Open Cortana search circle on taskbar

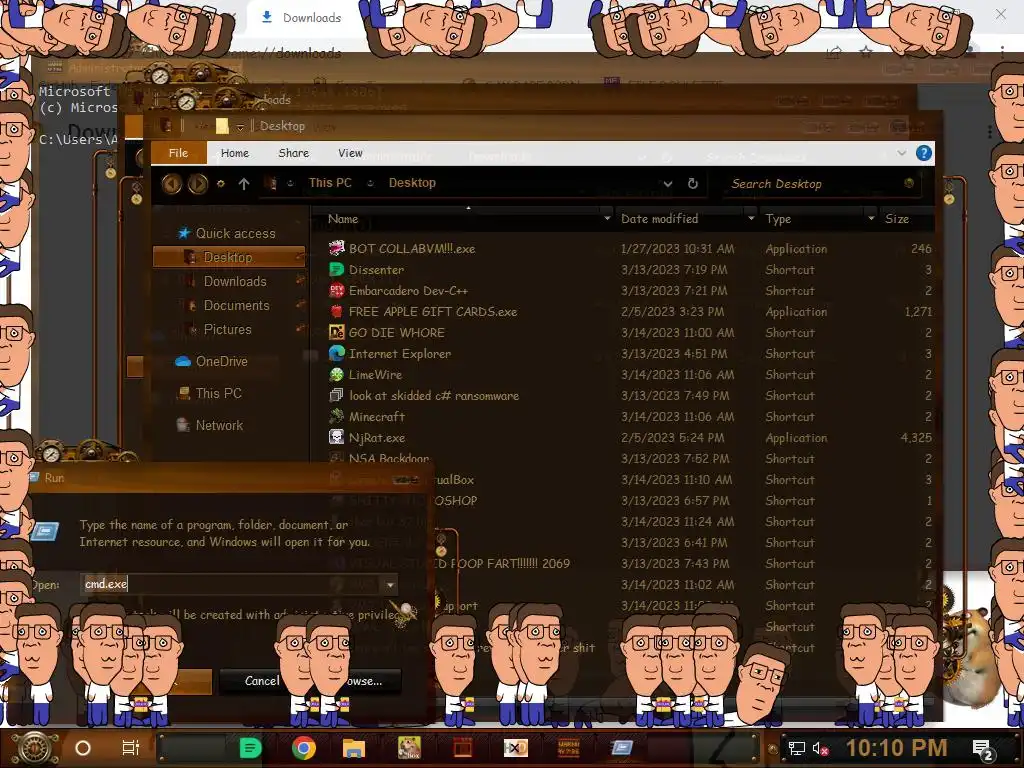click(83, 748)
